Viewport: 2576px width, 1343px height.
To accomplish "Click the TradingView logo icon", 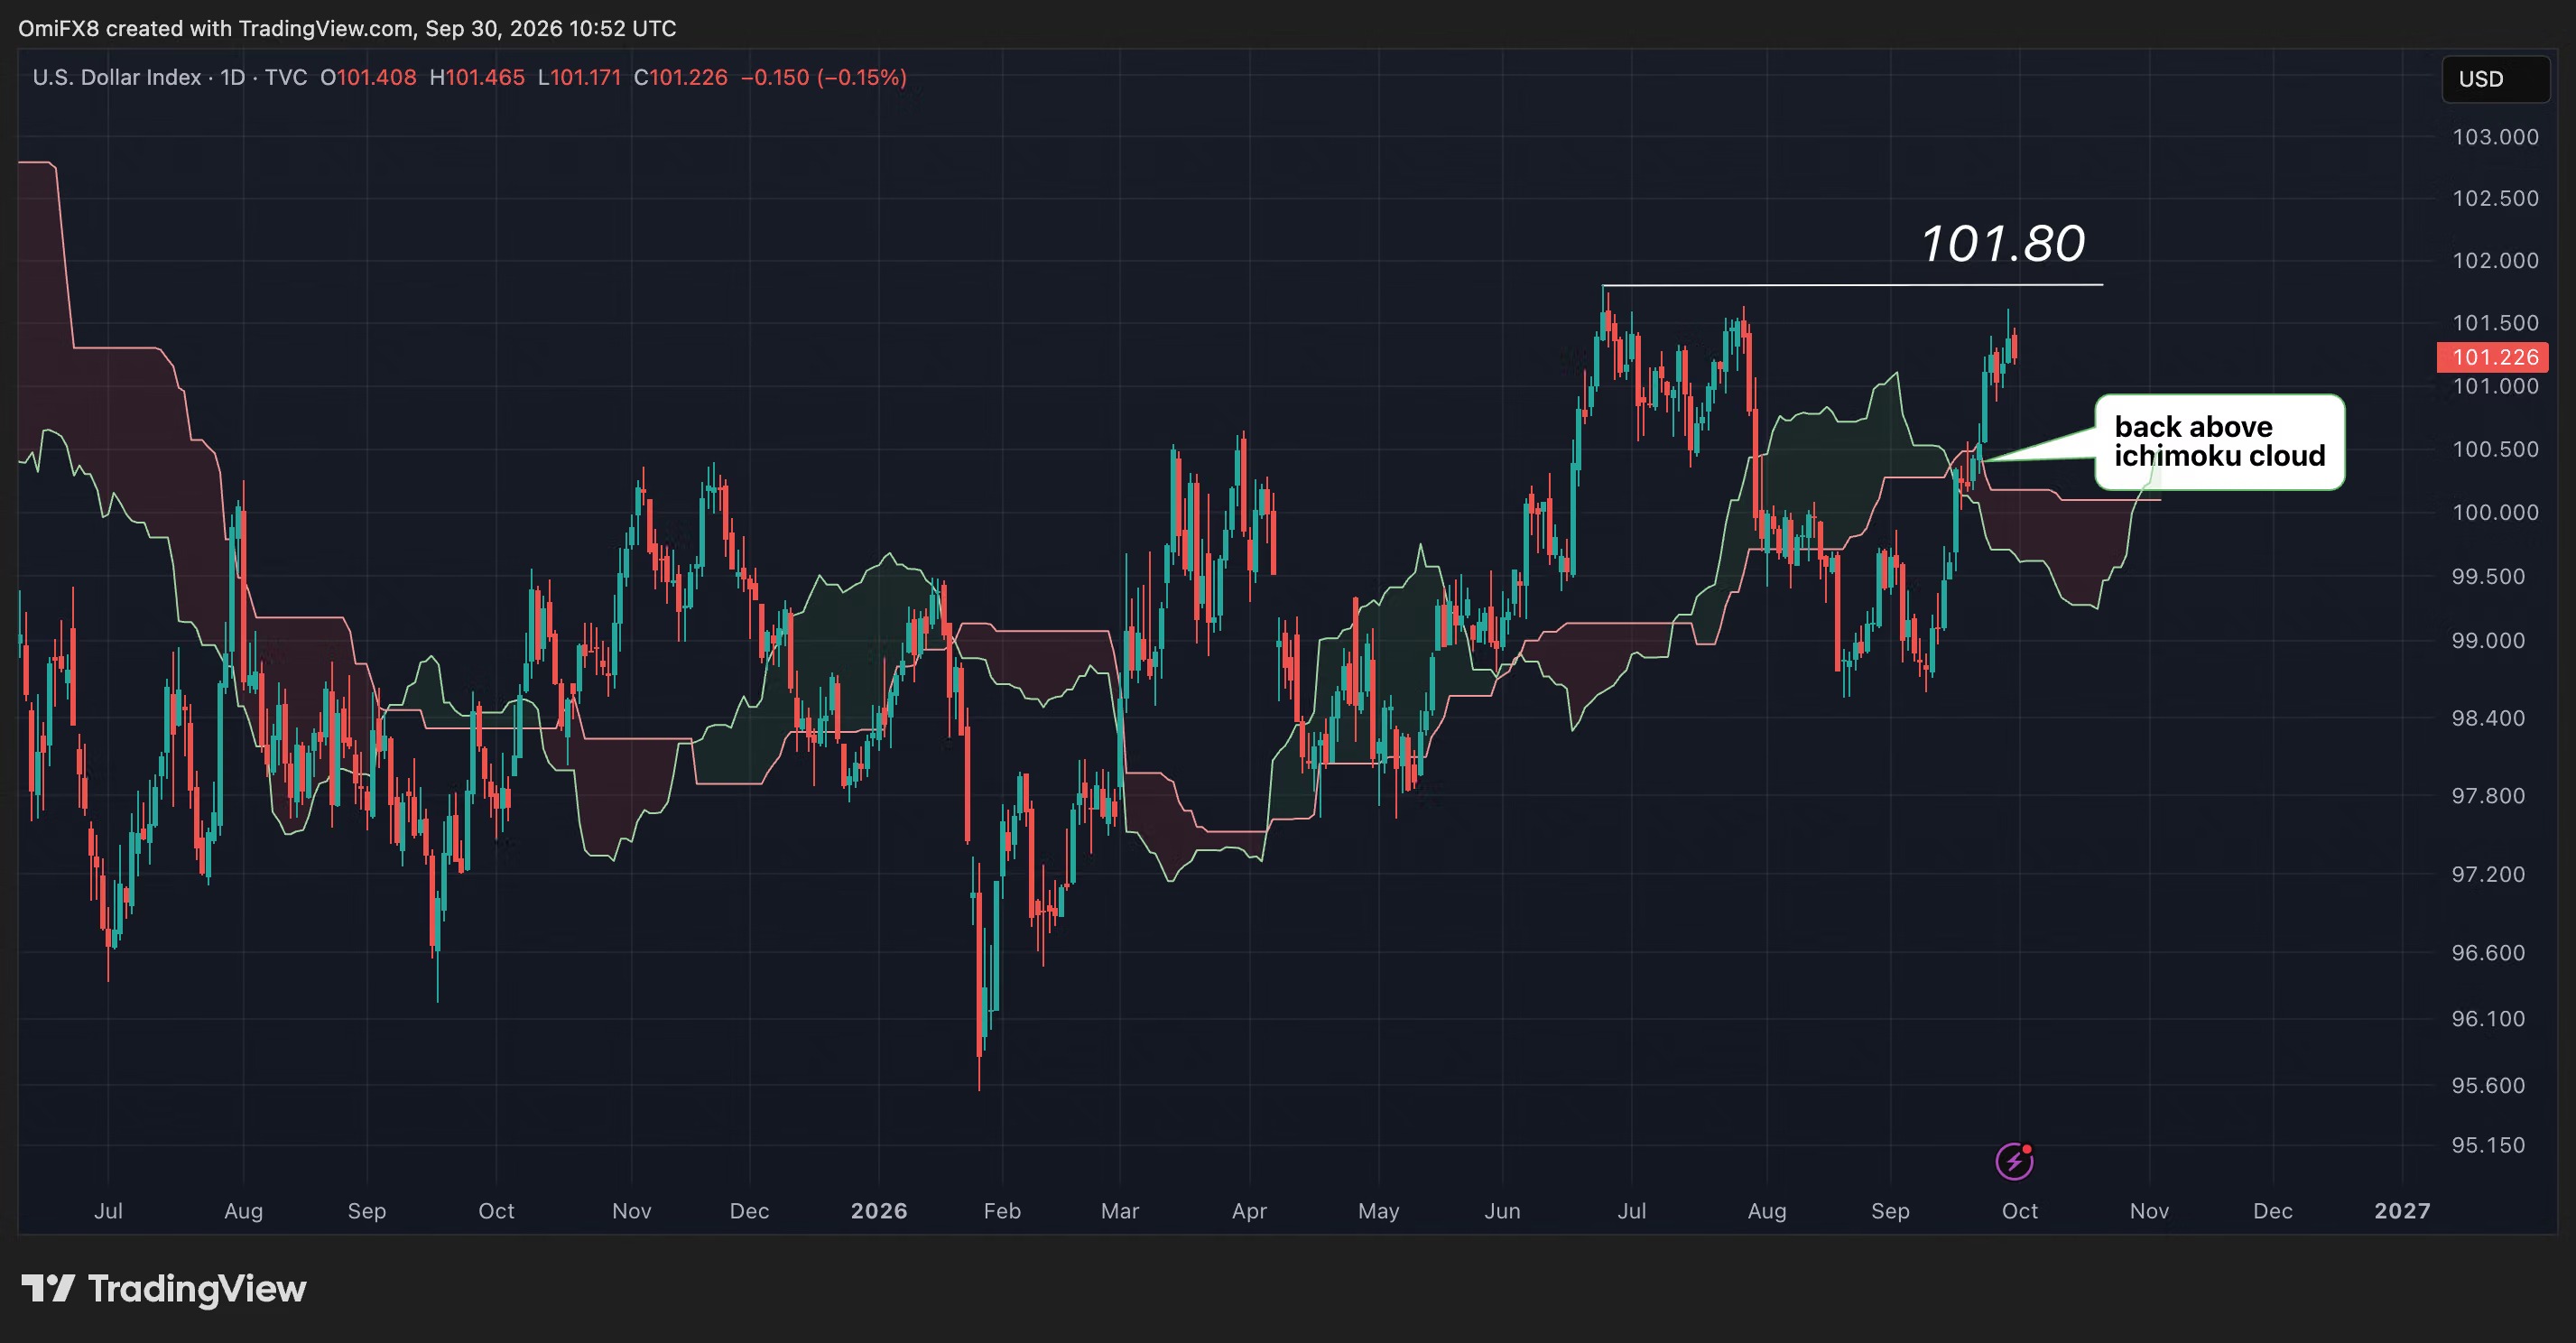I will pyautogui.click(x=48, y=1288).
